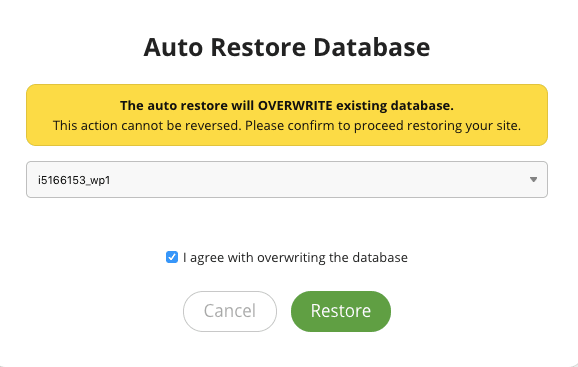Click the bold OVERWRITE warning line

287,105
